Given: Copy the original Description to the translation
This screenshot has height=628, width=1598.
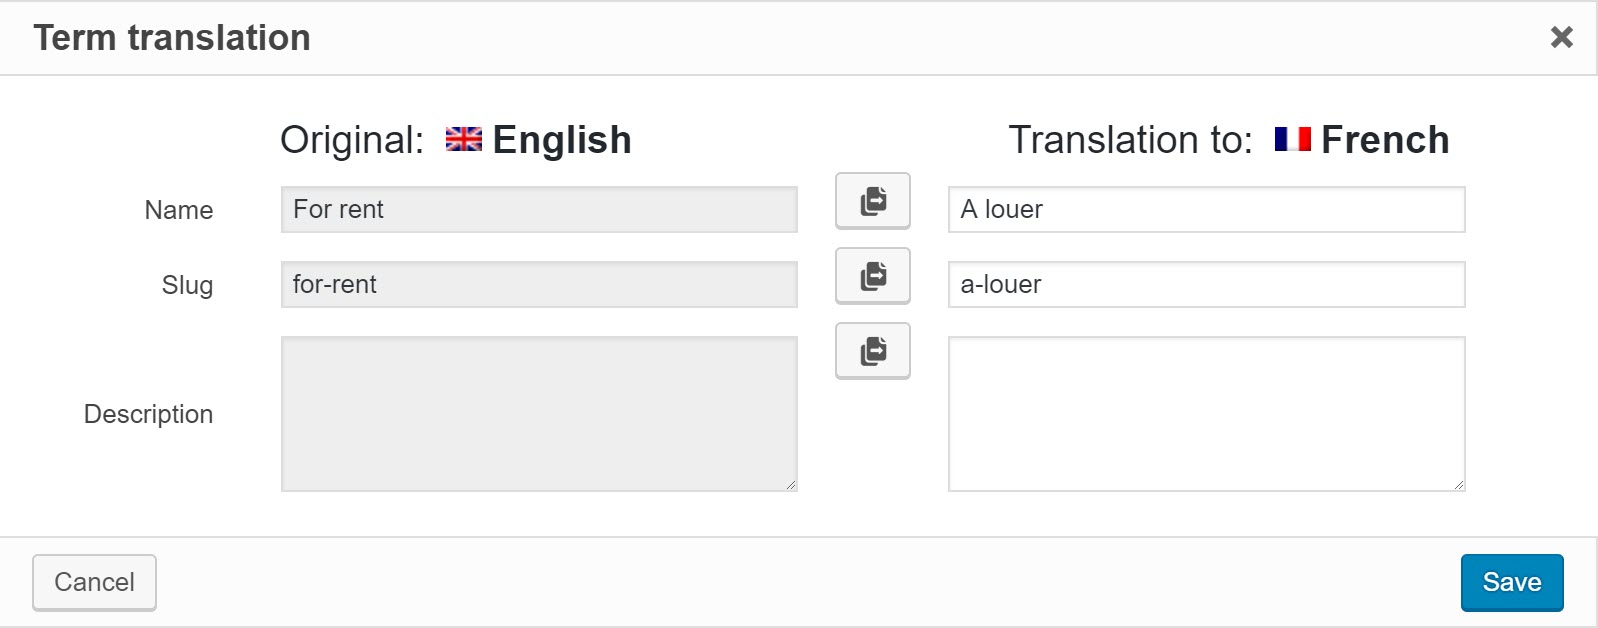Looking at the screenshot, I should click(x=872, y=351).
